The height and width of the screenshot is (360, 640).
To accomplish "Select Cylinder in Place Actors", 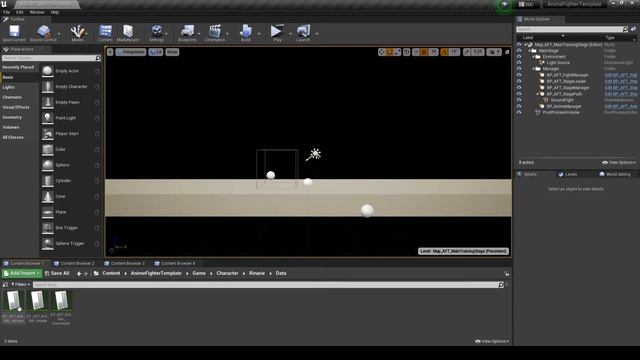I will [x=71, y=181].
